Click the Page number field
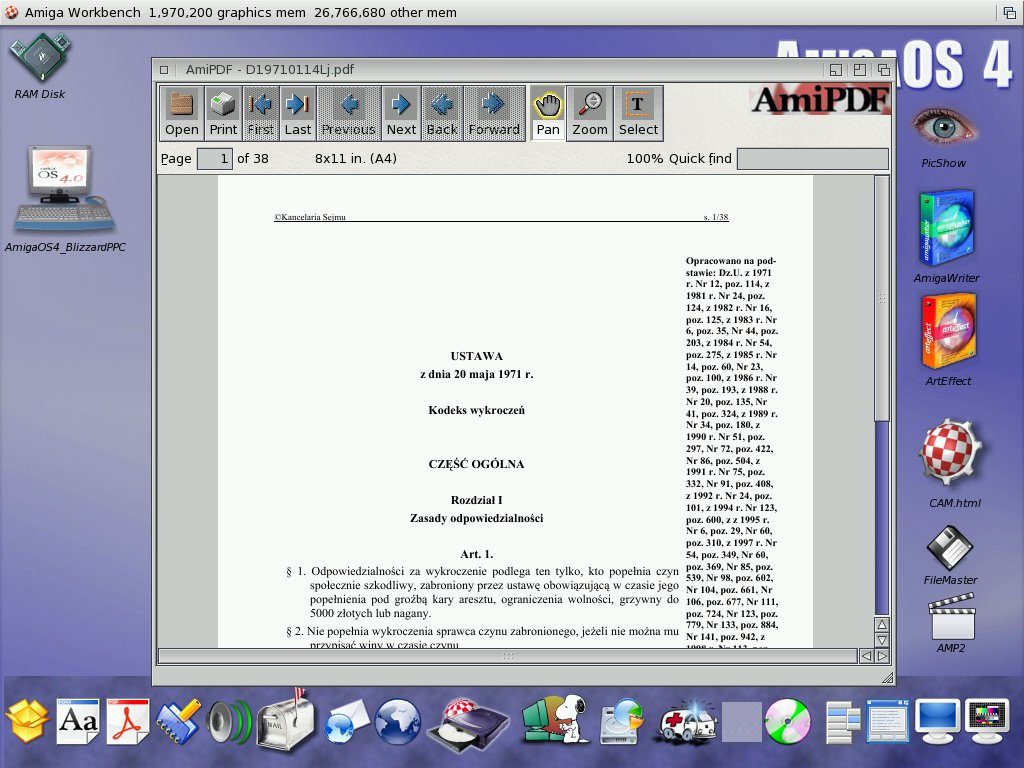Viewport: 1024px width, 768px height. (x=215, y=159)
